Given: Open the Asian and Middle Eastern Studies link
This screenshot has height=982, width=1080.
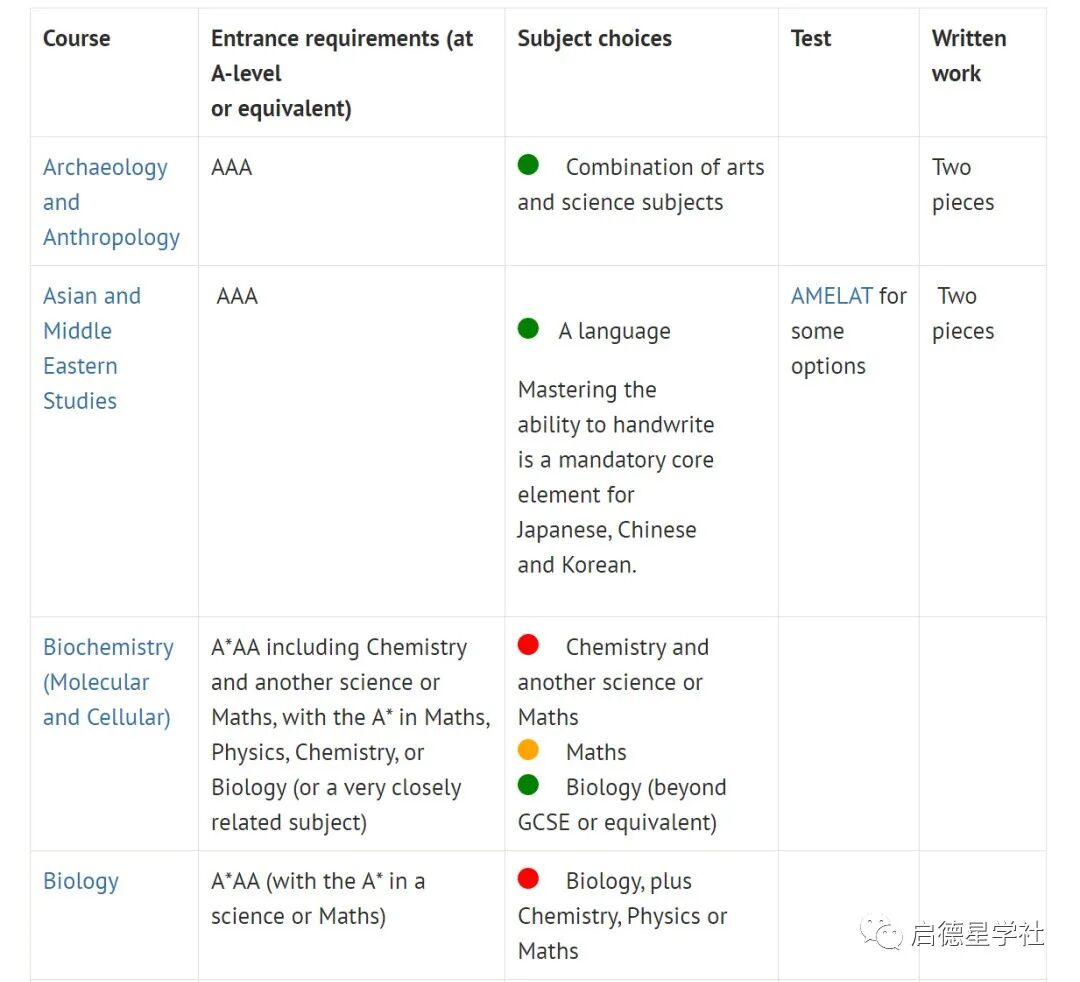Looking at the screenshot, I should (x=92, y=348).
